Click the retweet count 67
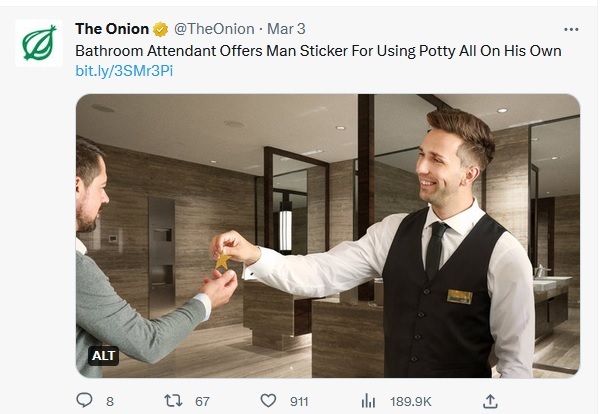Screen dimensions: 609x414 (202, 401)
